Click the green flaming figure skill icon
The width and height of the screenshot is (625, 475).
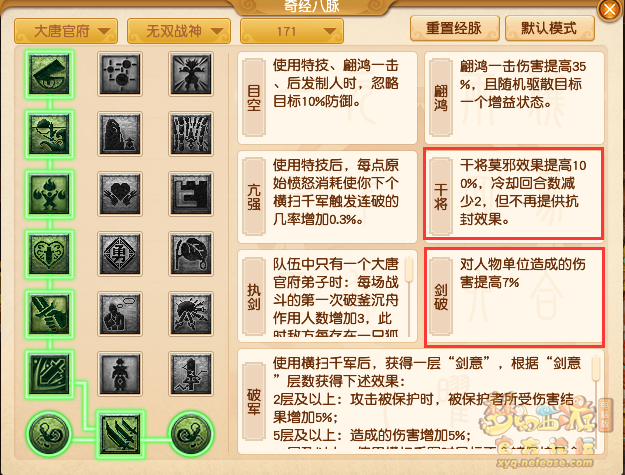pyautogui.click(x=49, y=194)
